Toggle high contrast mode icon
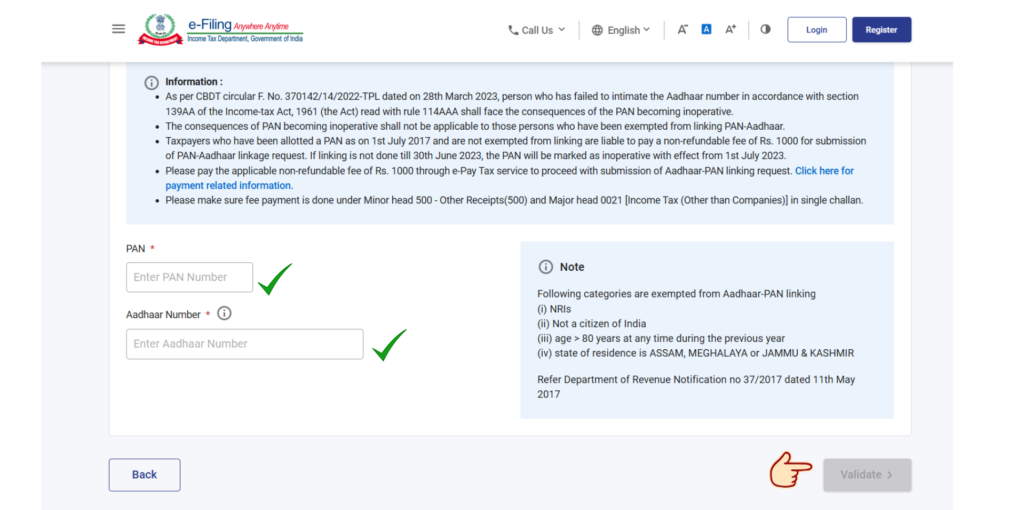The height and width of the screenshot is (510, 1024). [x=766, y=29]
